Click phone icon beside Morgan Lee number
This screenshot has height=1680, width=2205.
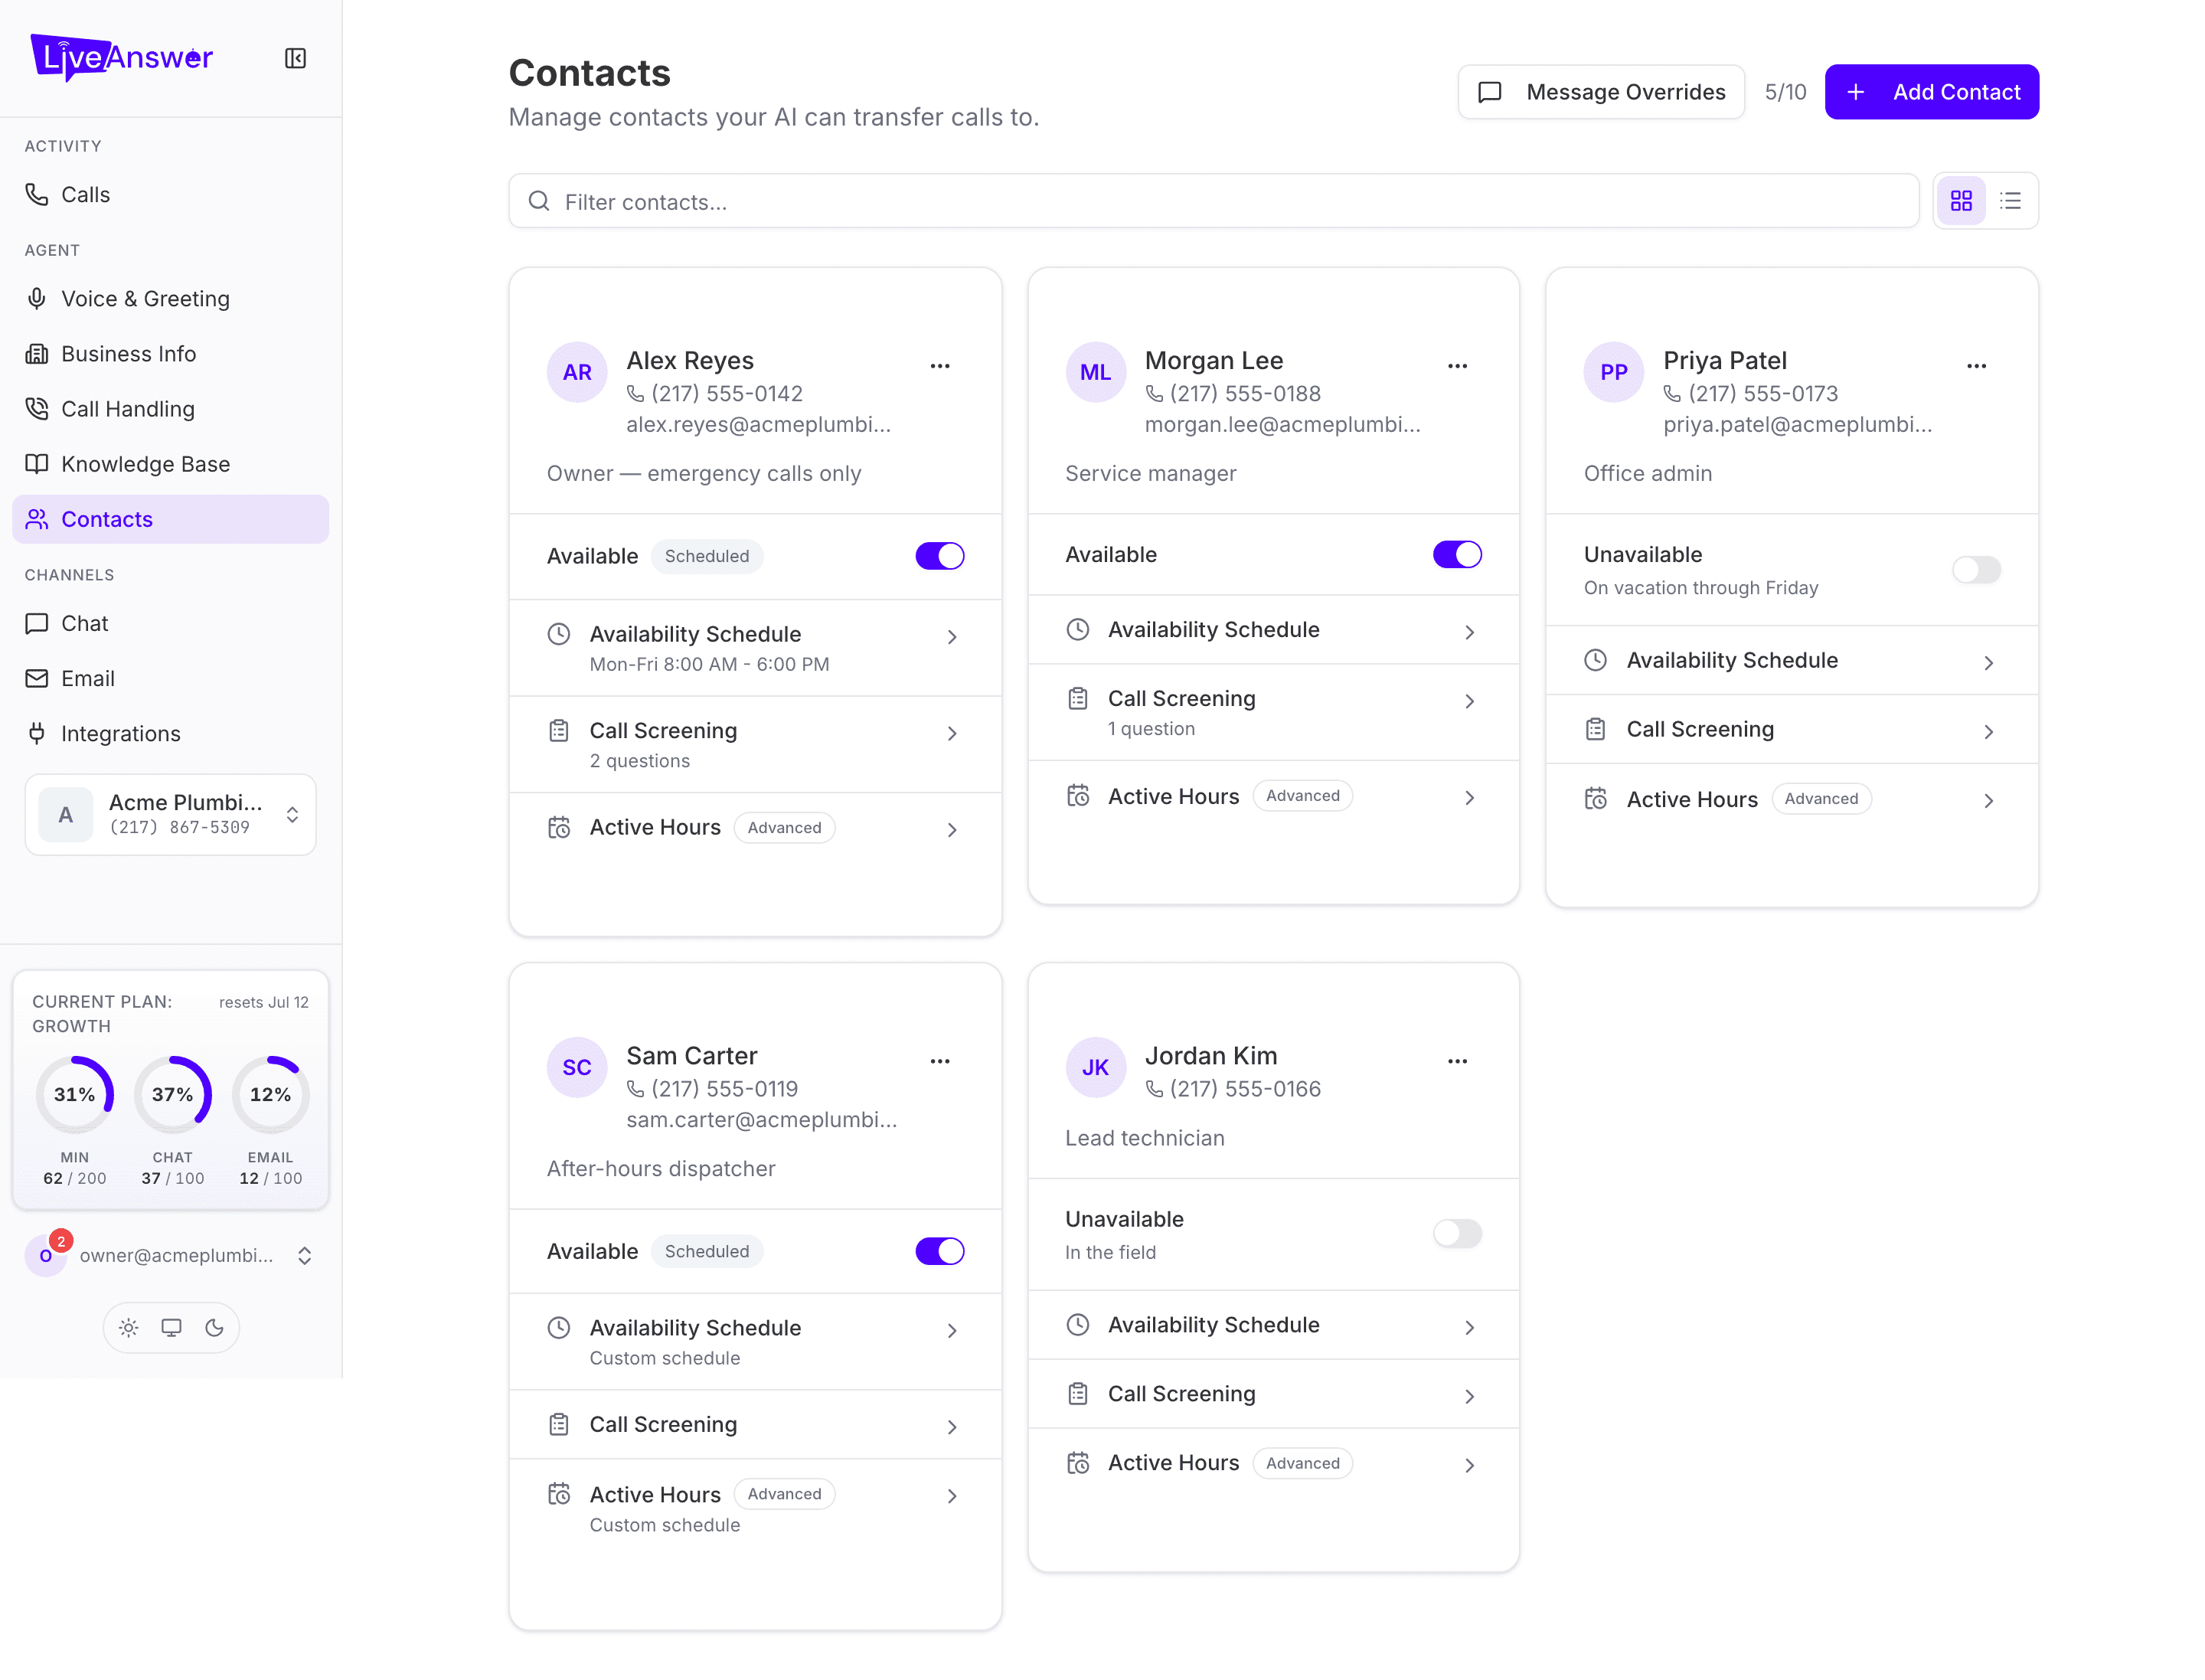click(x=1154, y=393)
